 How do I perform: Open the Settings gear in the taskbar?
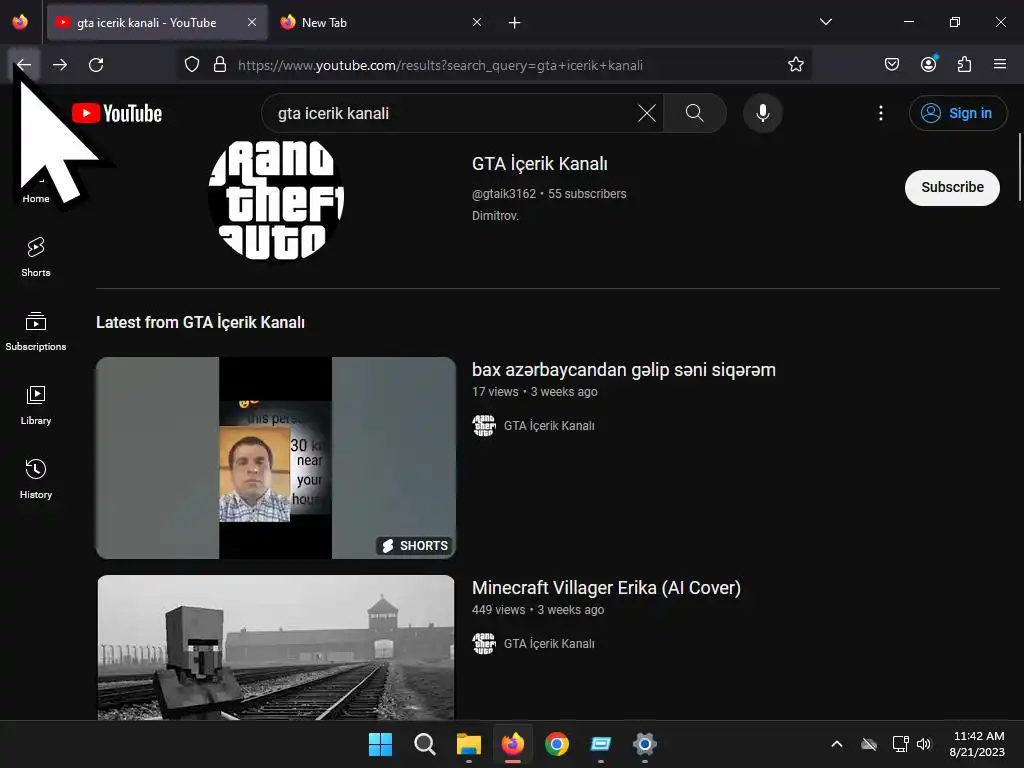tap(645, 744)
